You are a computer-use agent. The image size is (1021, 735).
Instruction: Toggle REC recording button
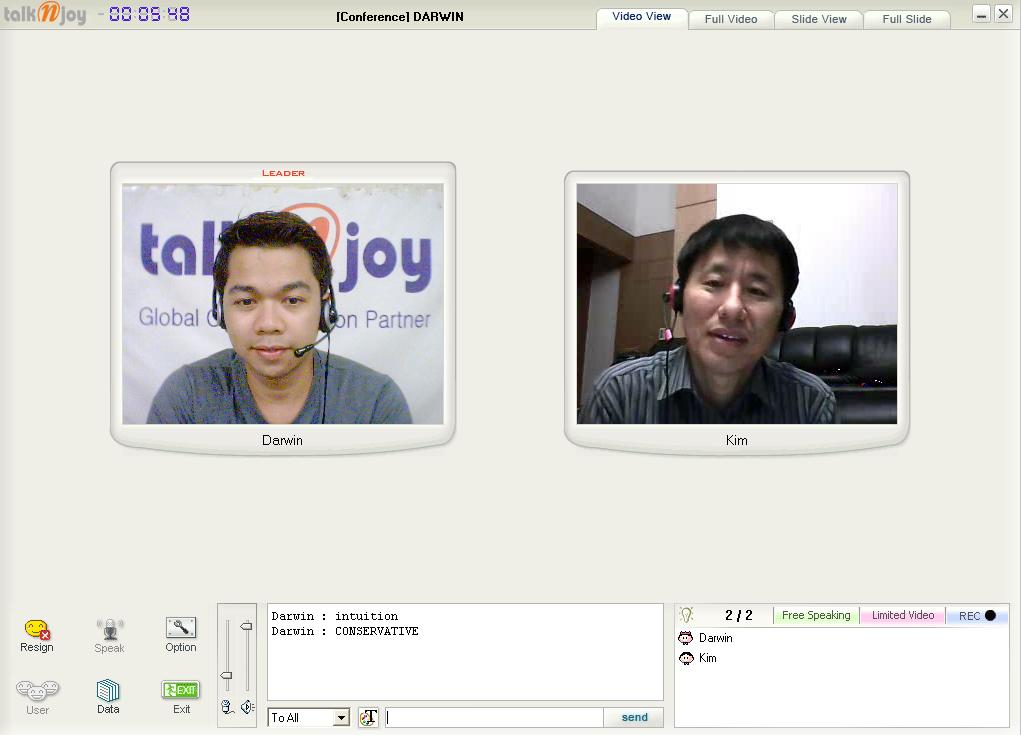pos(977,615)
